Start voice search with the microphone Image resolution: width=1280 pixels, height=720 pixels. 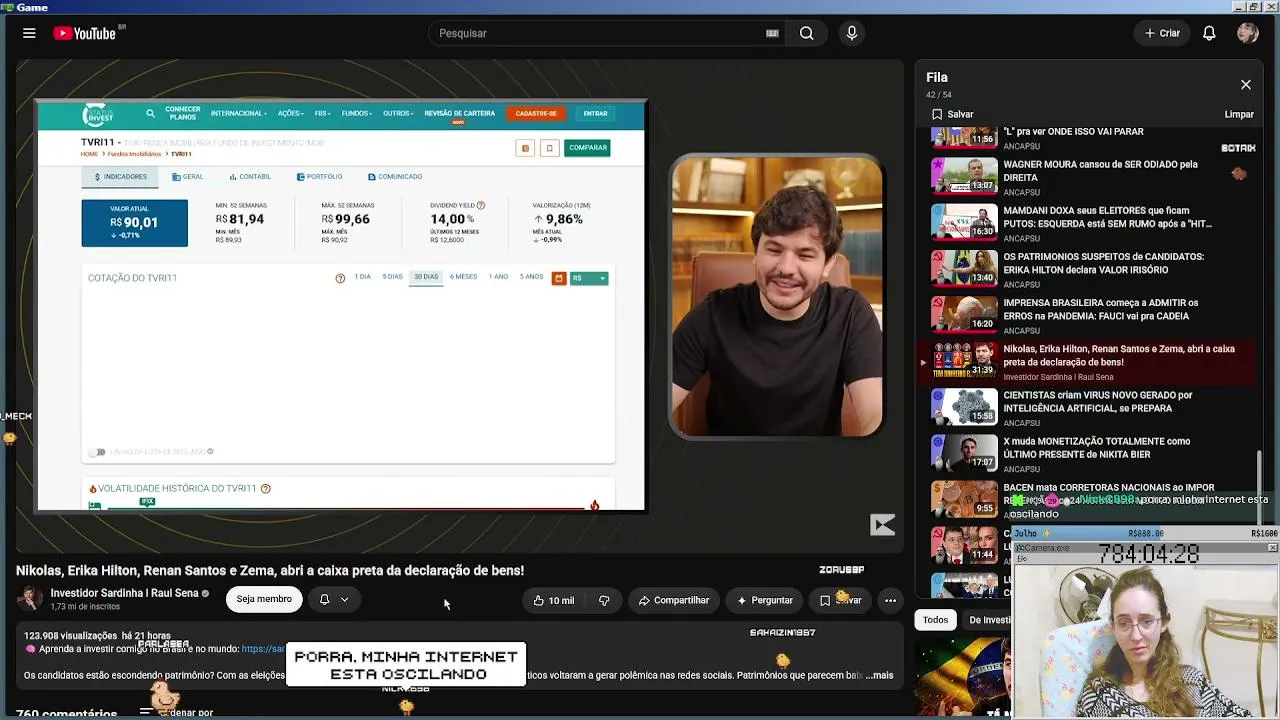(x=852, y=33)
